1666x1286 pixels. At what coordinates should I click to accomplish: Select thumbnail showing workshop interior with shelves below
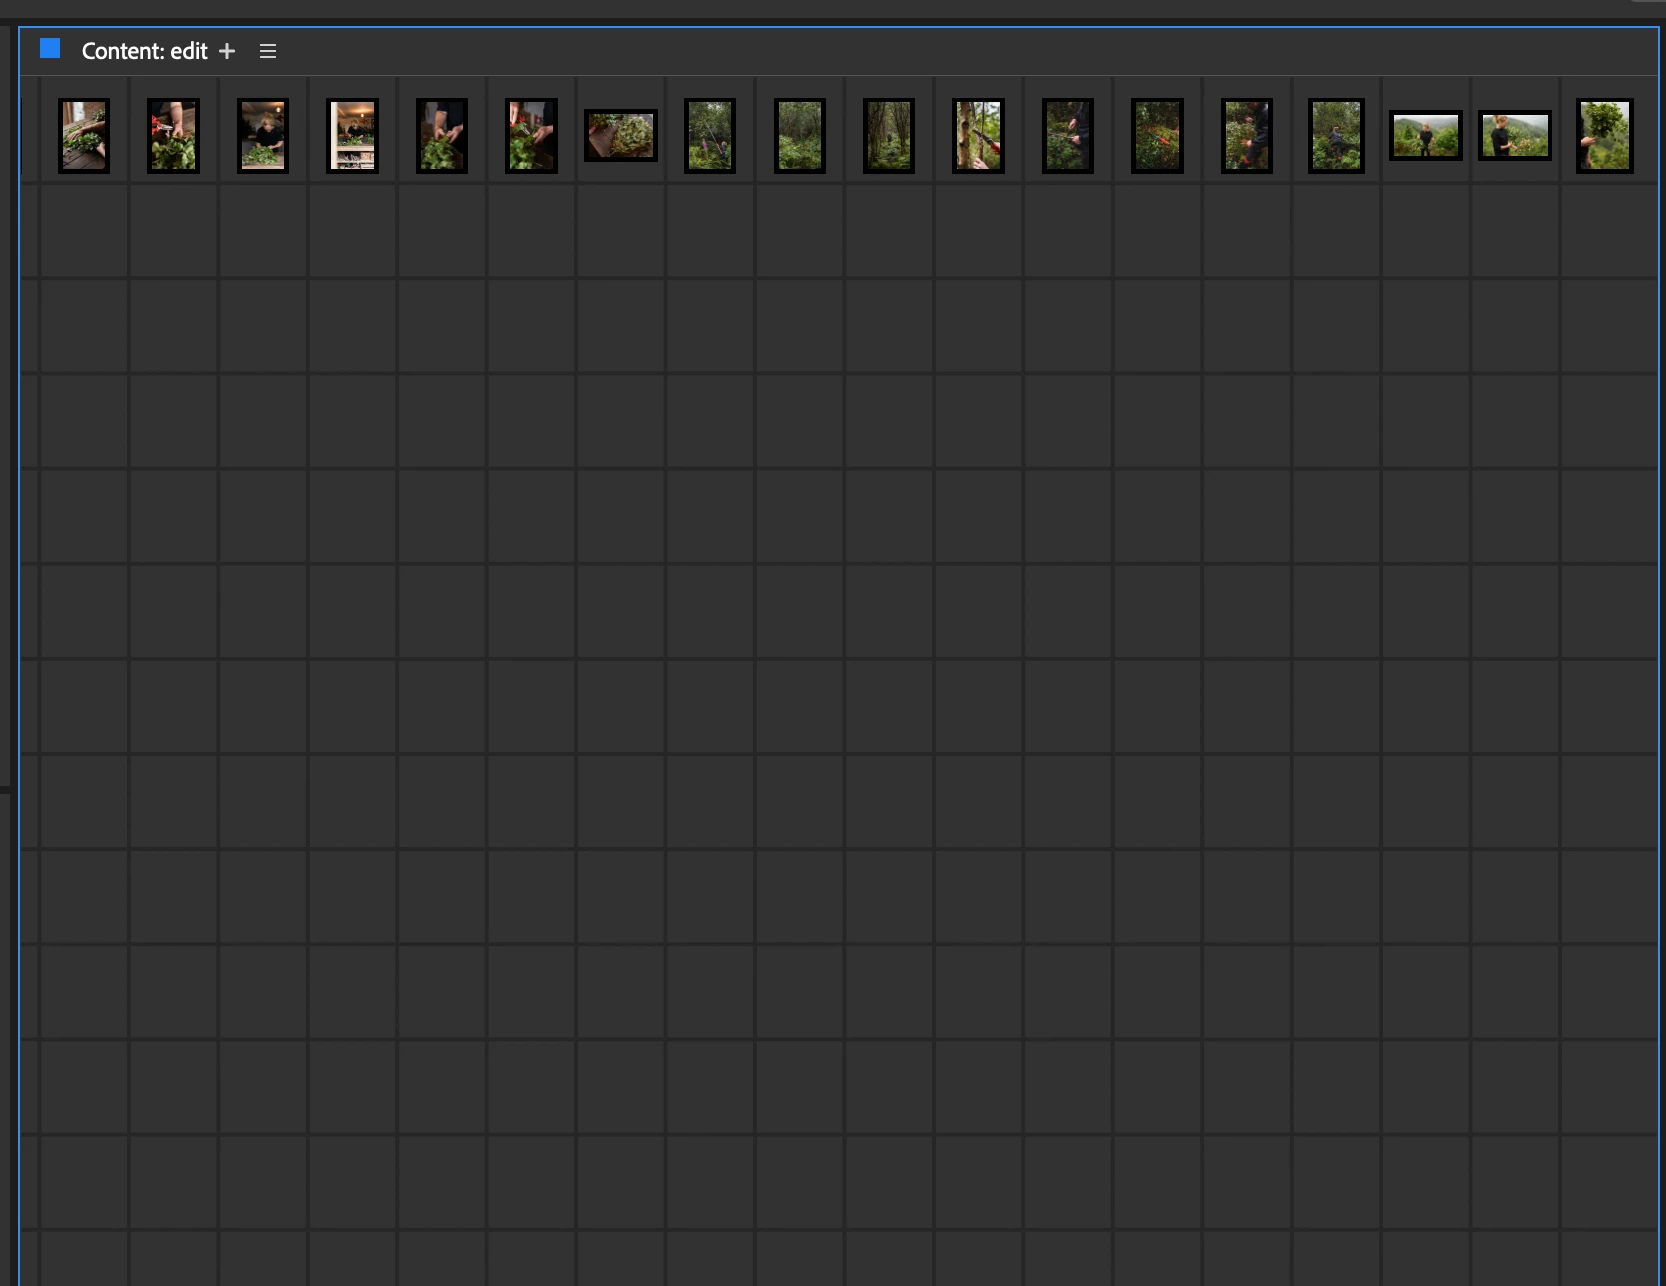pos(352,136)
